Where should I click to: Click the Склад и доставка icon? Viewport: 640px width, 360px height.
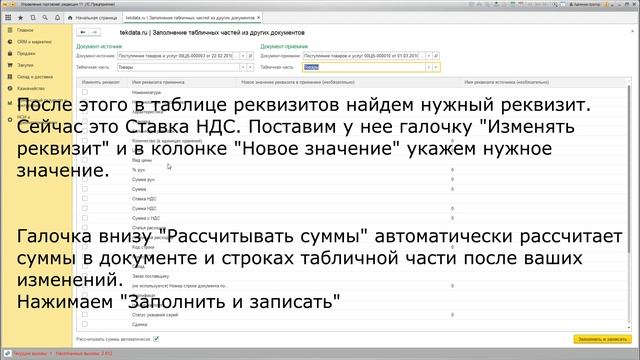point(10,77)
